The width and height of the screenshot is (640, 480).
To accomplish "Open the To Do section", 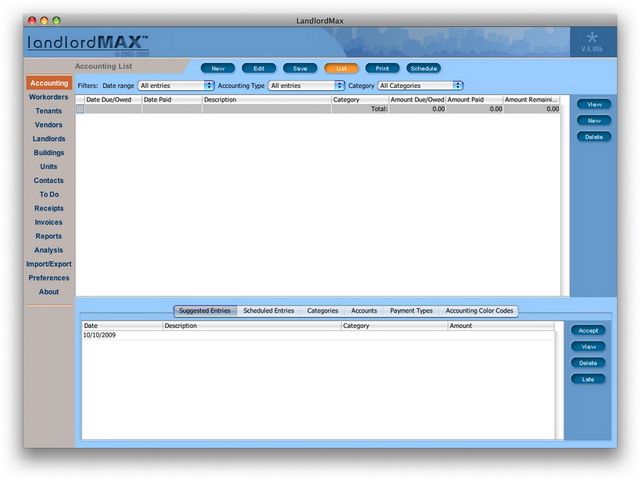I will [x=49, y=194].
